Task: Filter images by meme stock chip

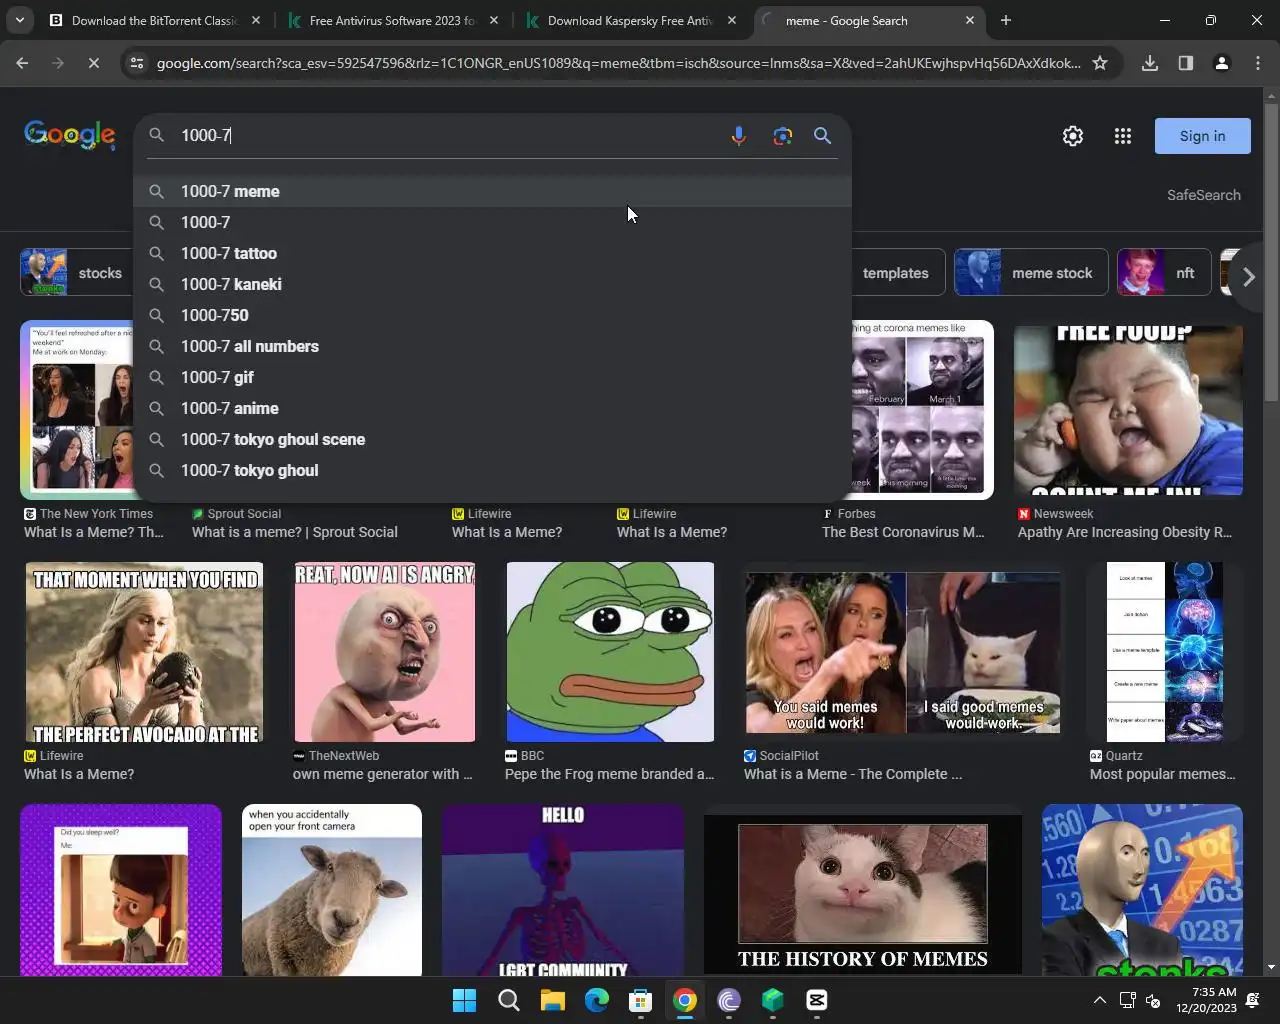Action: click(x=1031, y=273)
